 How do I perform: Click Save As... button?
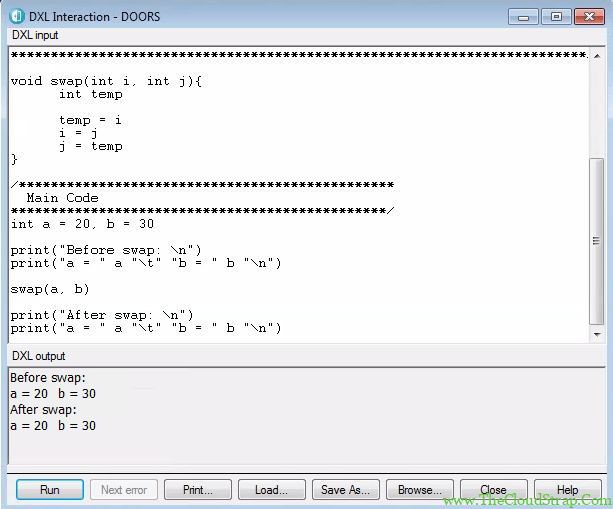pos(346,489)
